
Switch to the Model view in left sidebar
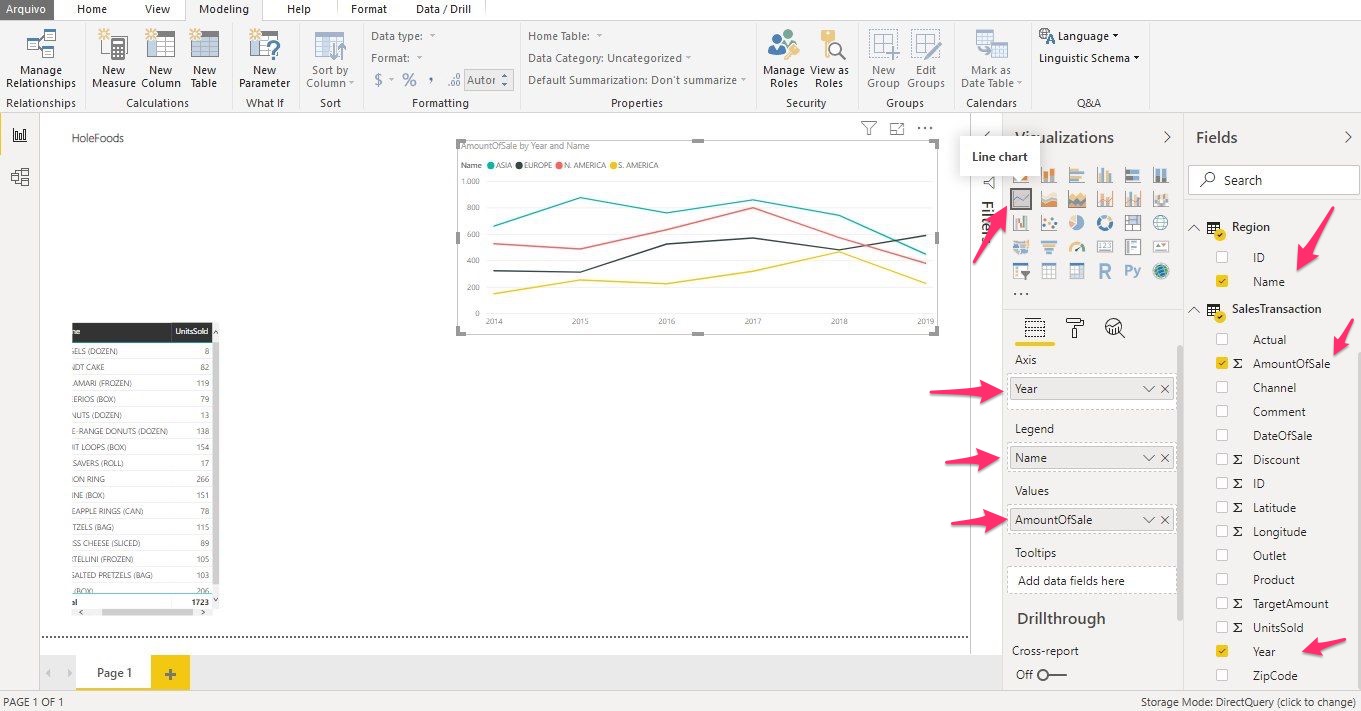[20, 177]
